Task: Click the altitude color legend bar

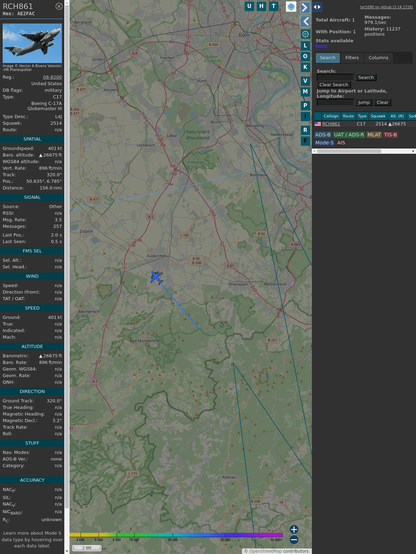Action: (176, 535)
